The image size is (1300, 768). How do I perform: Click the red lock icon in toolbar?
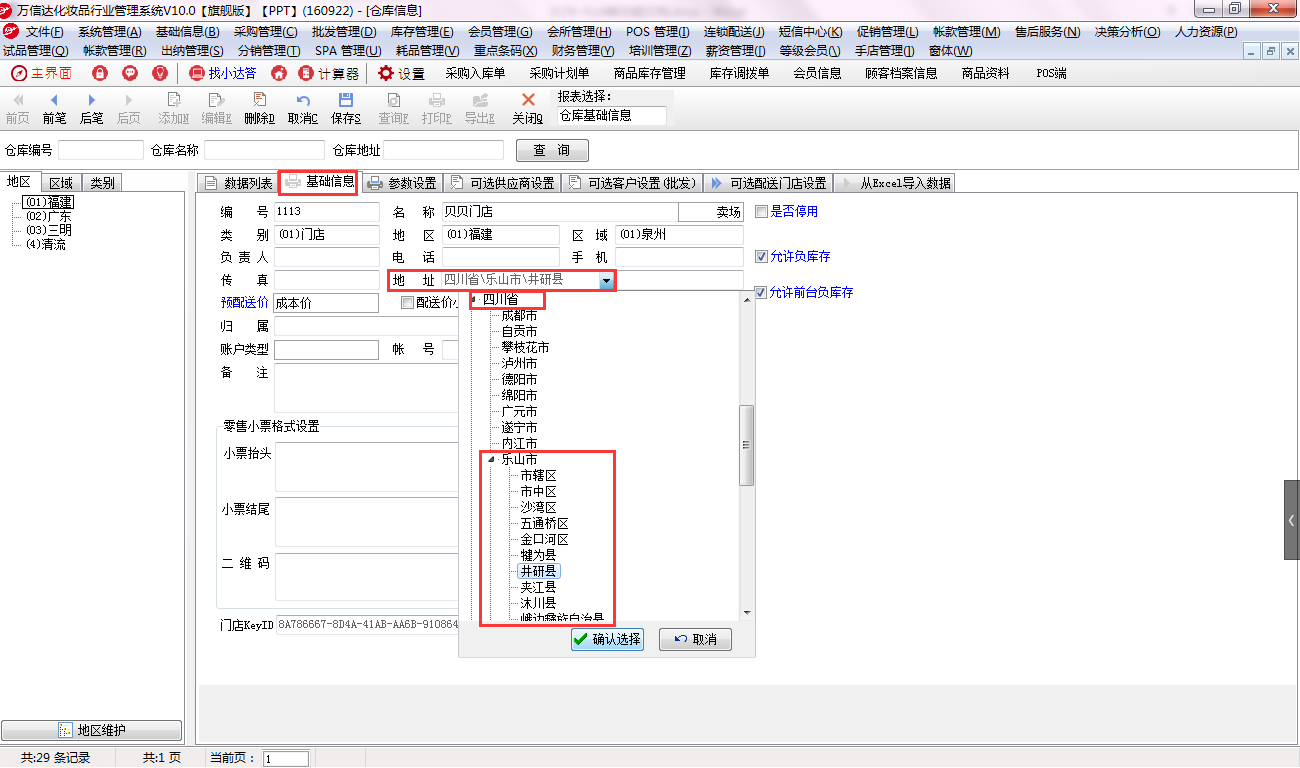click(x=100, y=73)
